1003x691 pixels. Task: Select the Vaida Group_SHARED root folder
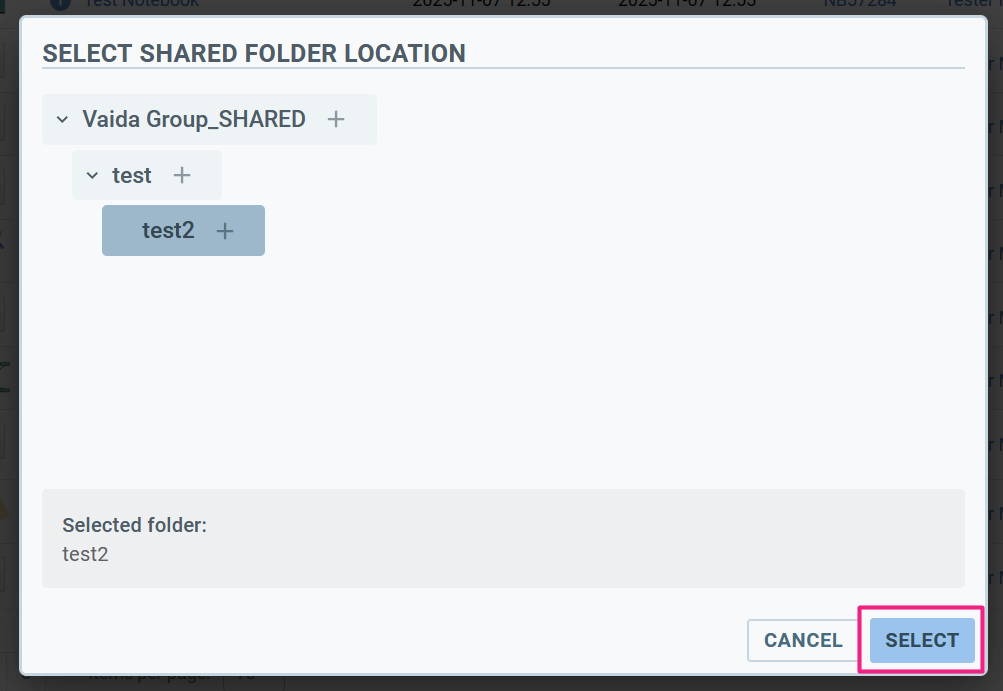pyautogui.click(x=193, y=119)
